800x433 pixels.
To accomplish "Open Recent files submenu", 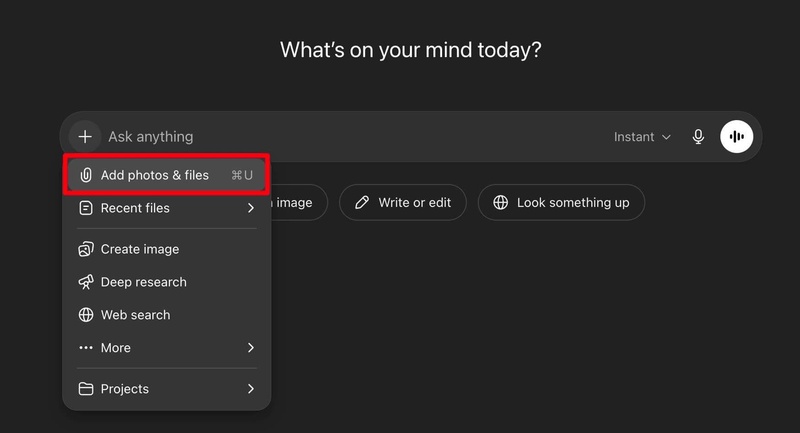I will pyautogui.click(x=166, y=208).
